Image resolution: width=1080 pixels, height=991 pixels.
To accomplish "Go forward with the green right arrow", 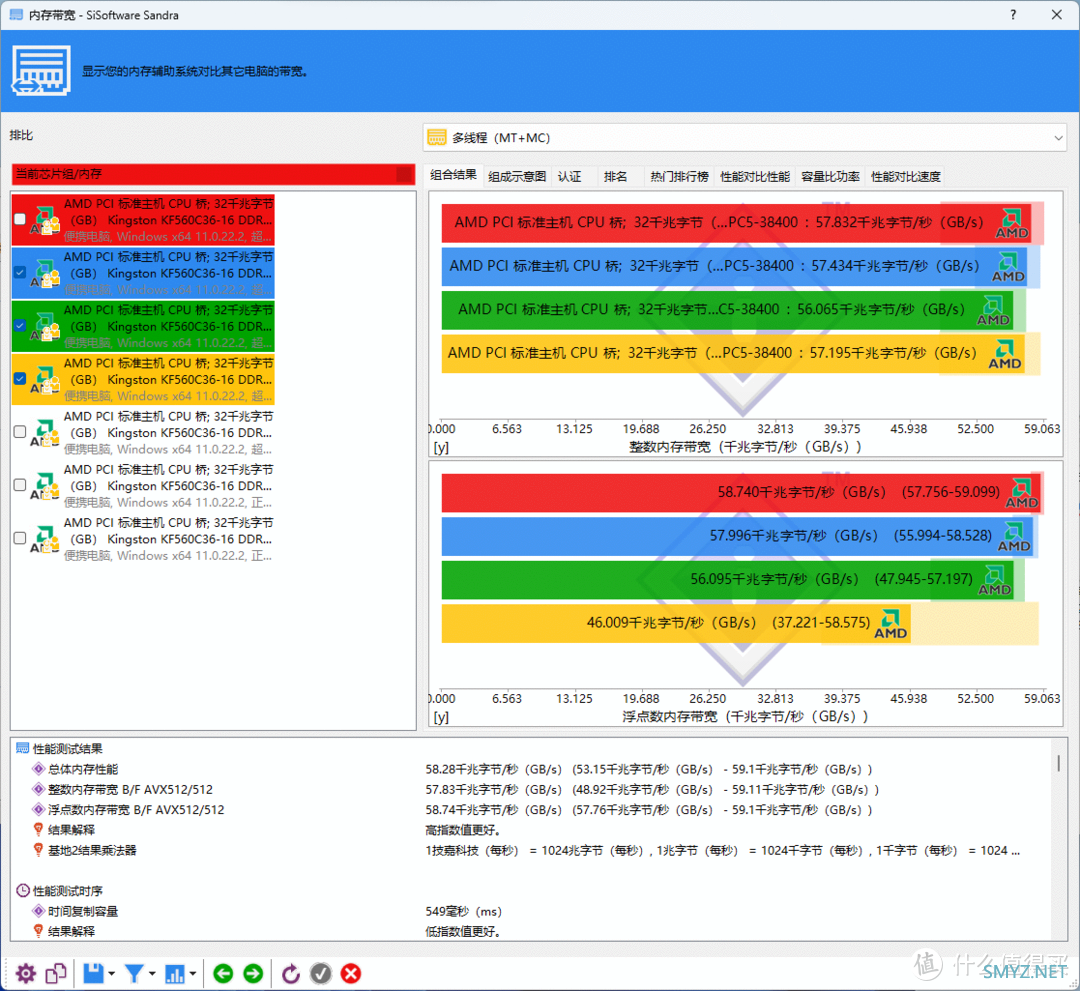I will point(253,973).
